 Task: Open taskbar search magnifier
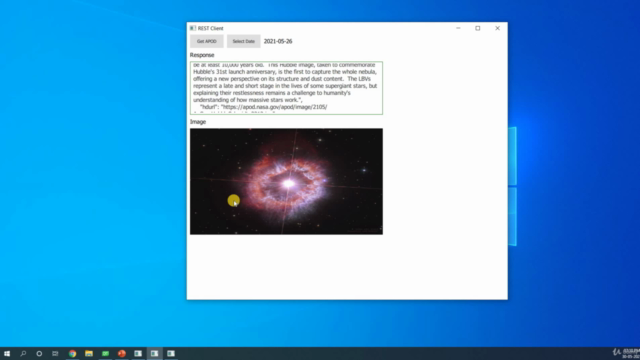pyautogui.click(x=23, y=353)
